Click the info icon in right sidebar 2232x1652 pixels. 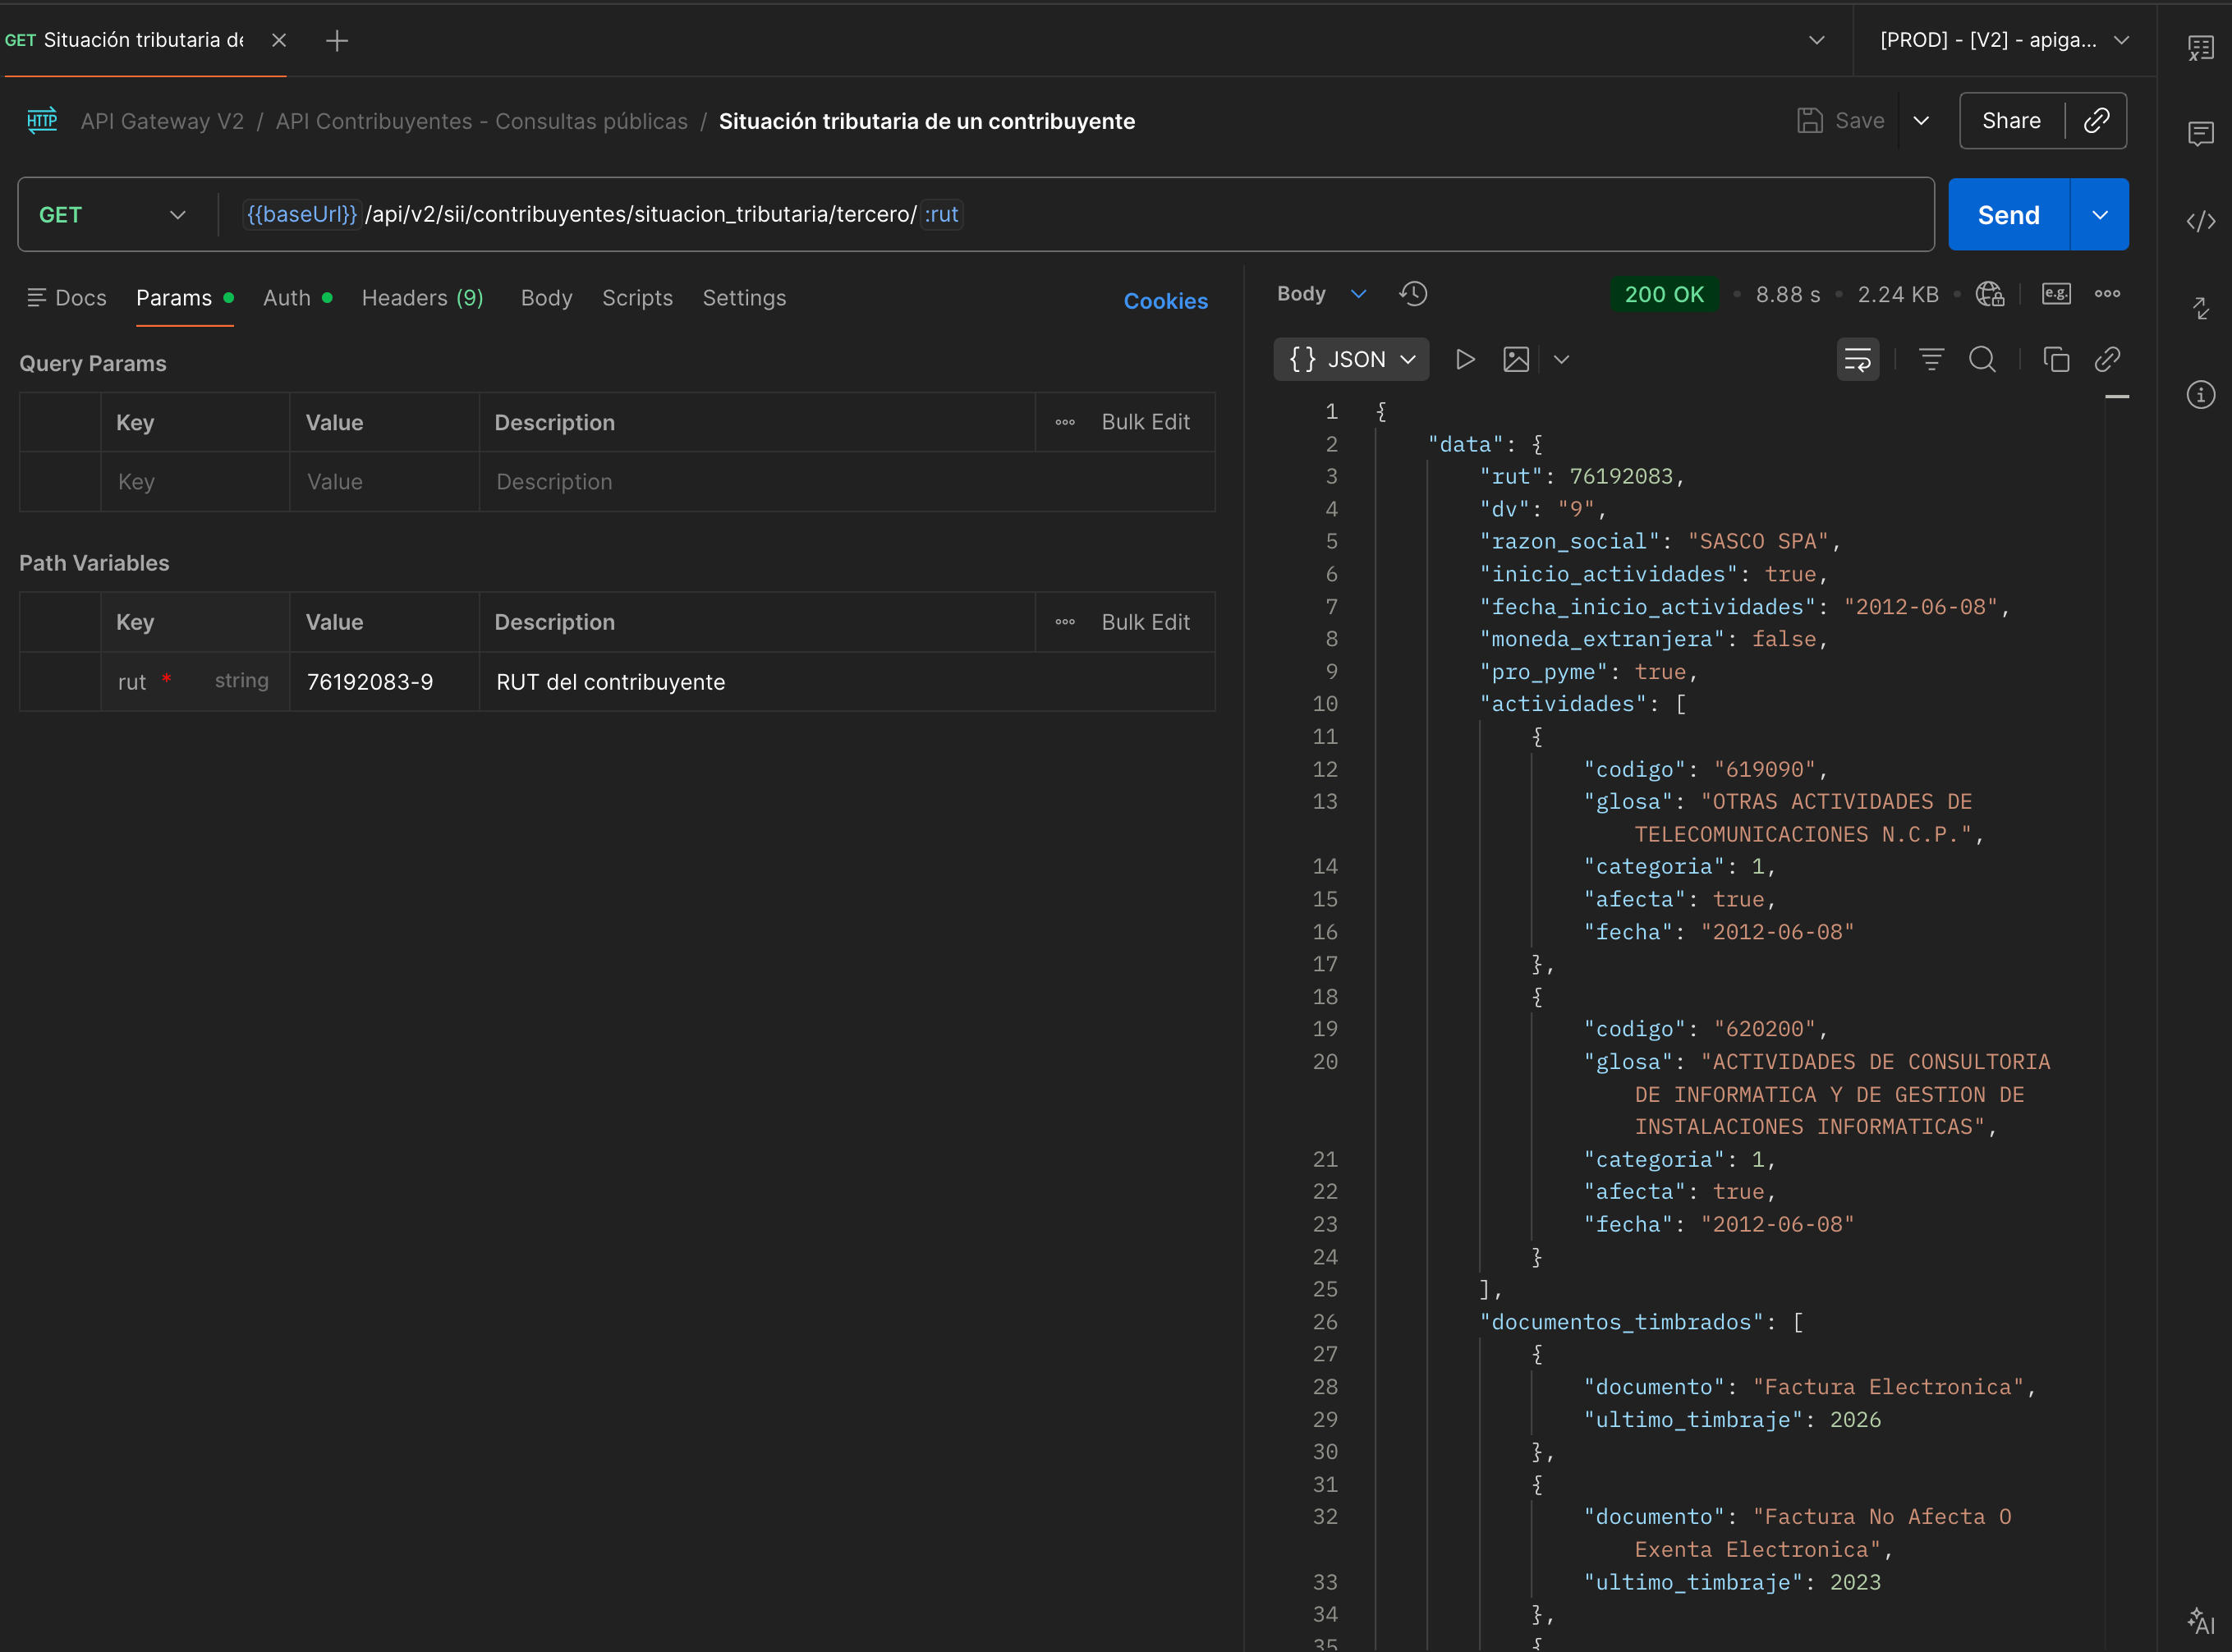coord(2200,394)
